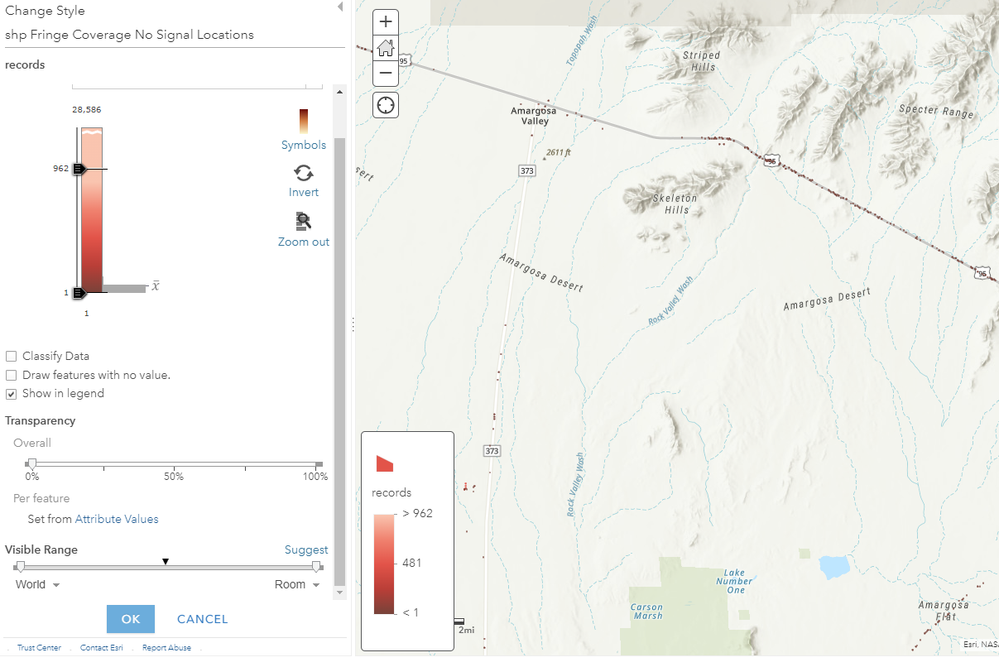The width and height of the screenshot is (999, 657).
Task: Click the current scale marker on Visible Range
Action: point(166,561)
